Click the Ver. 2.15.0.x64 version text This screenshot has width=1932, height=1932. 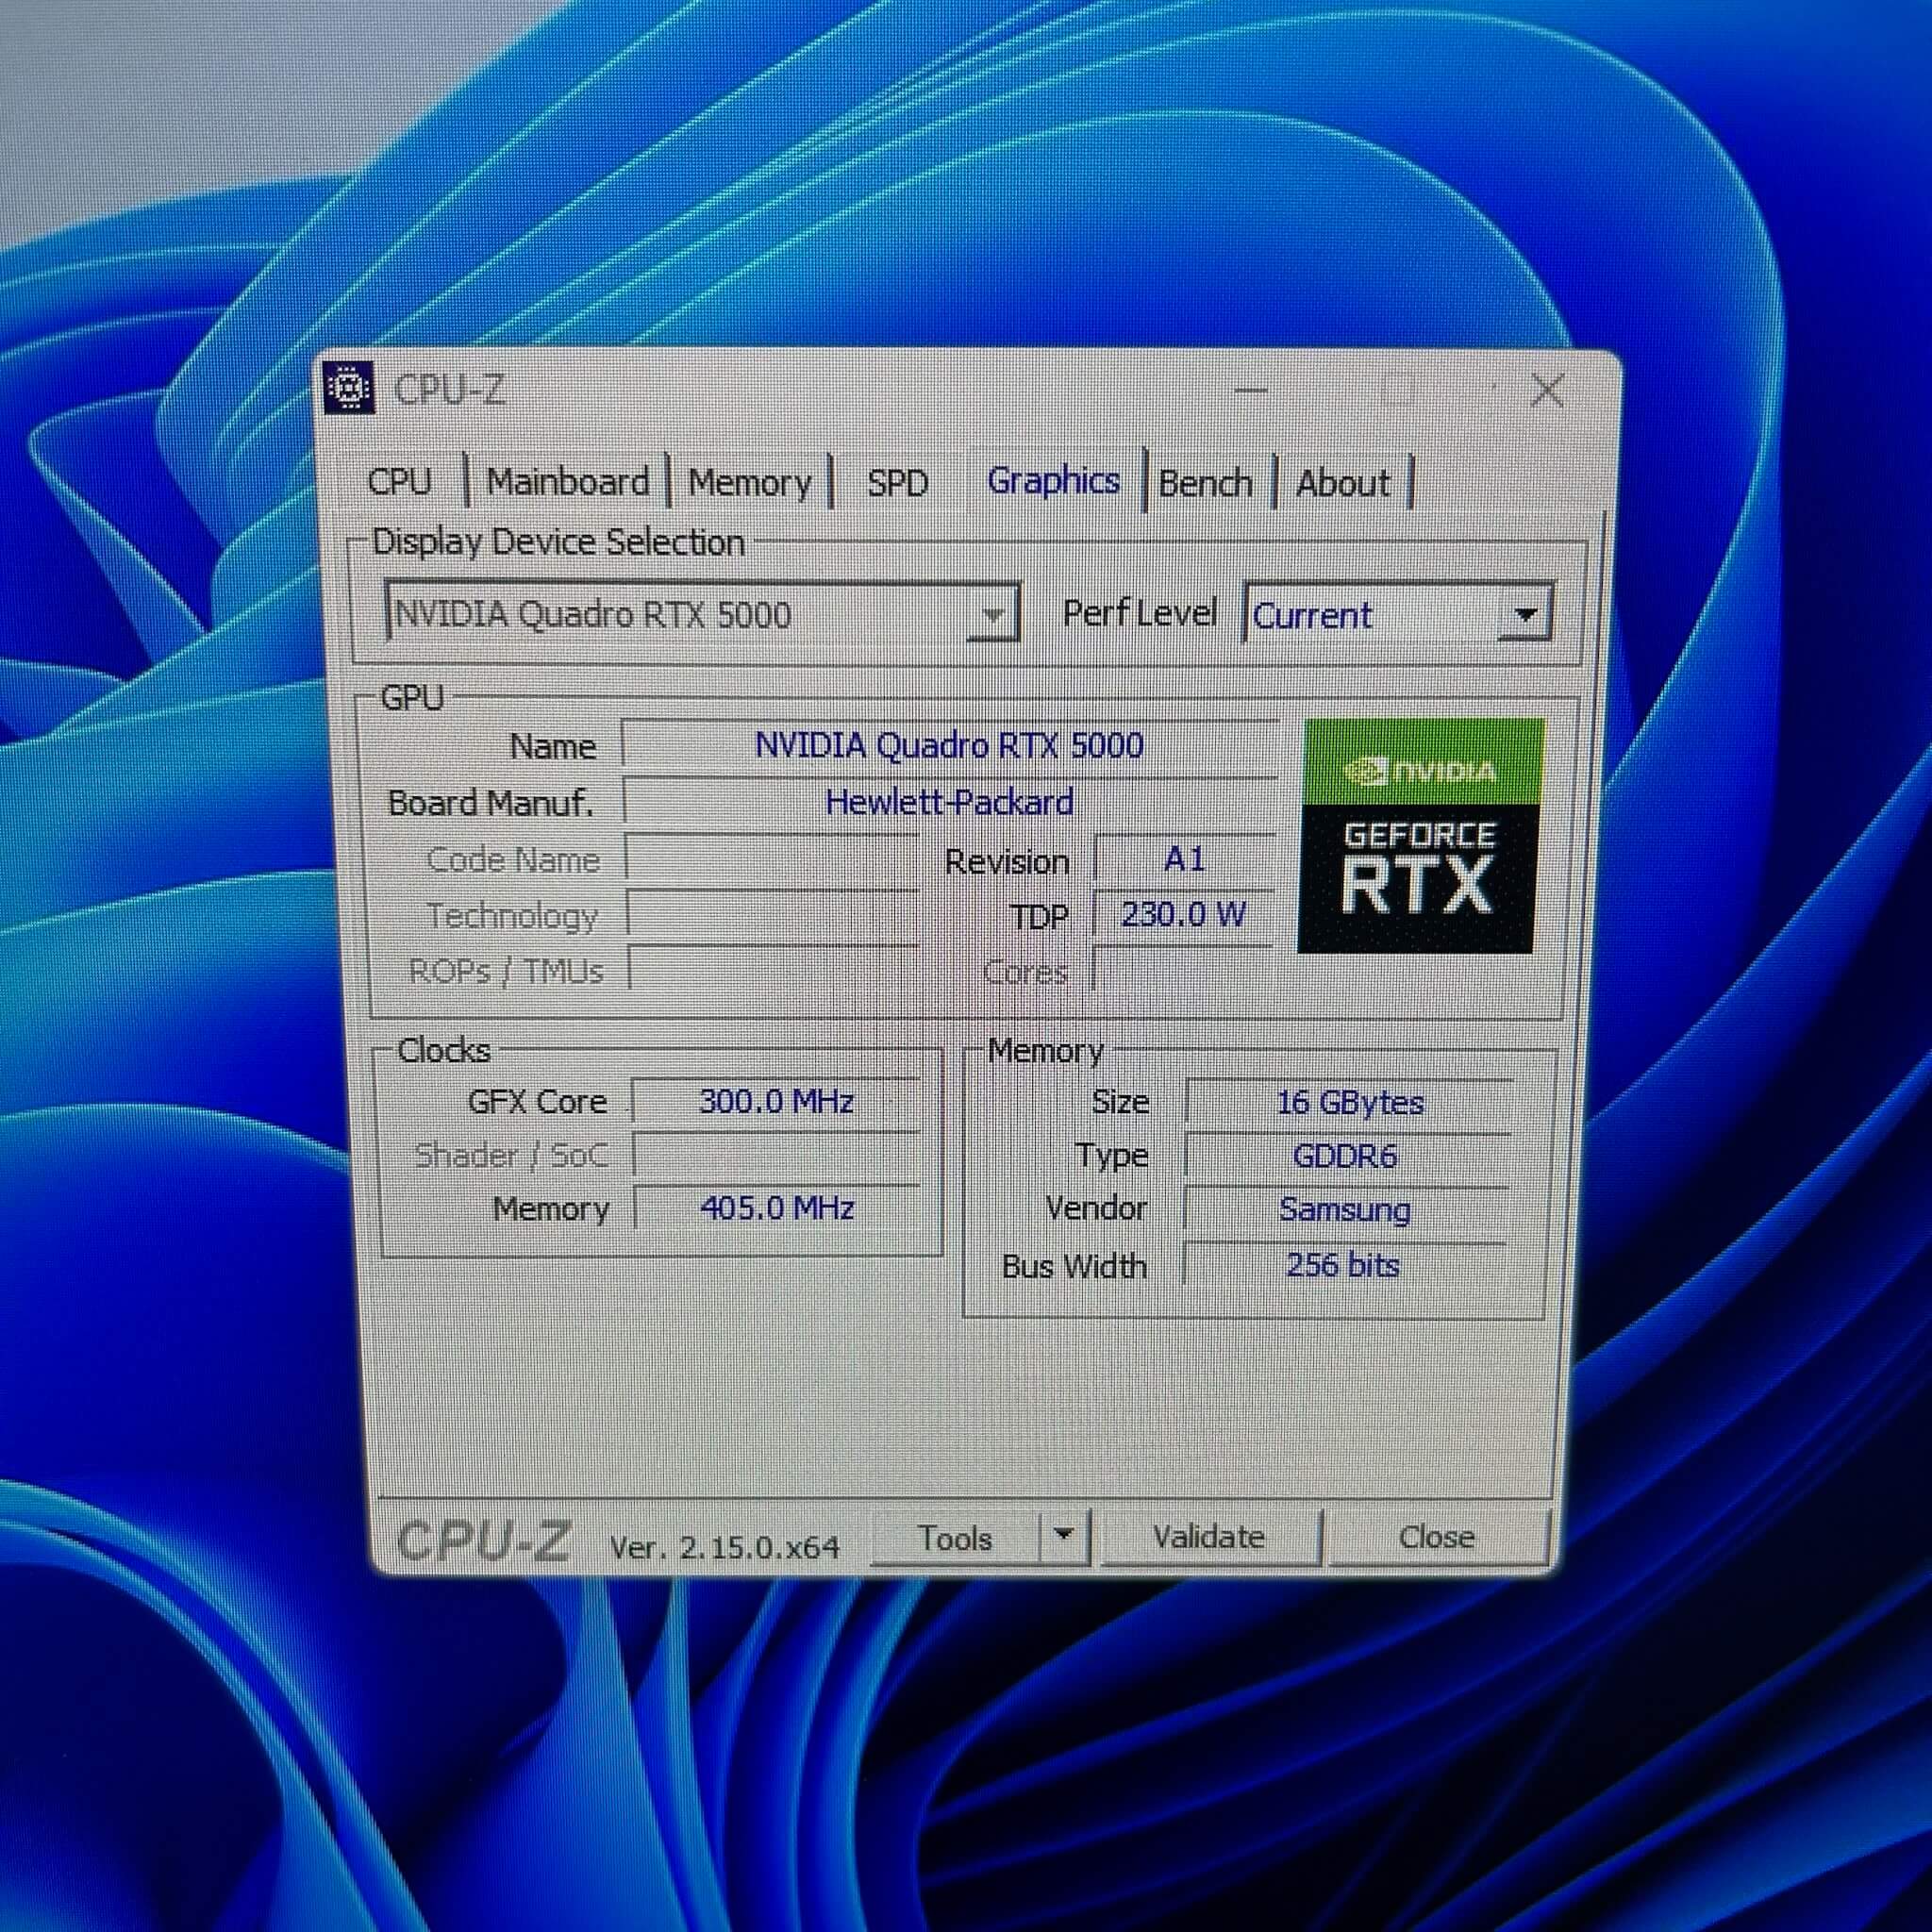pyautogui.click(x=724, y=1547)
